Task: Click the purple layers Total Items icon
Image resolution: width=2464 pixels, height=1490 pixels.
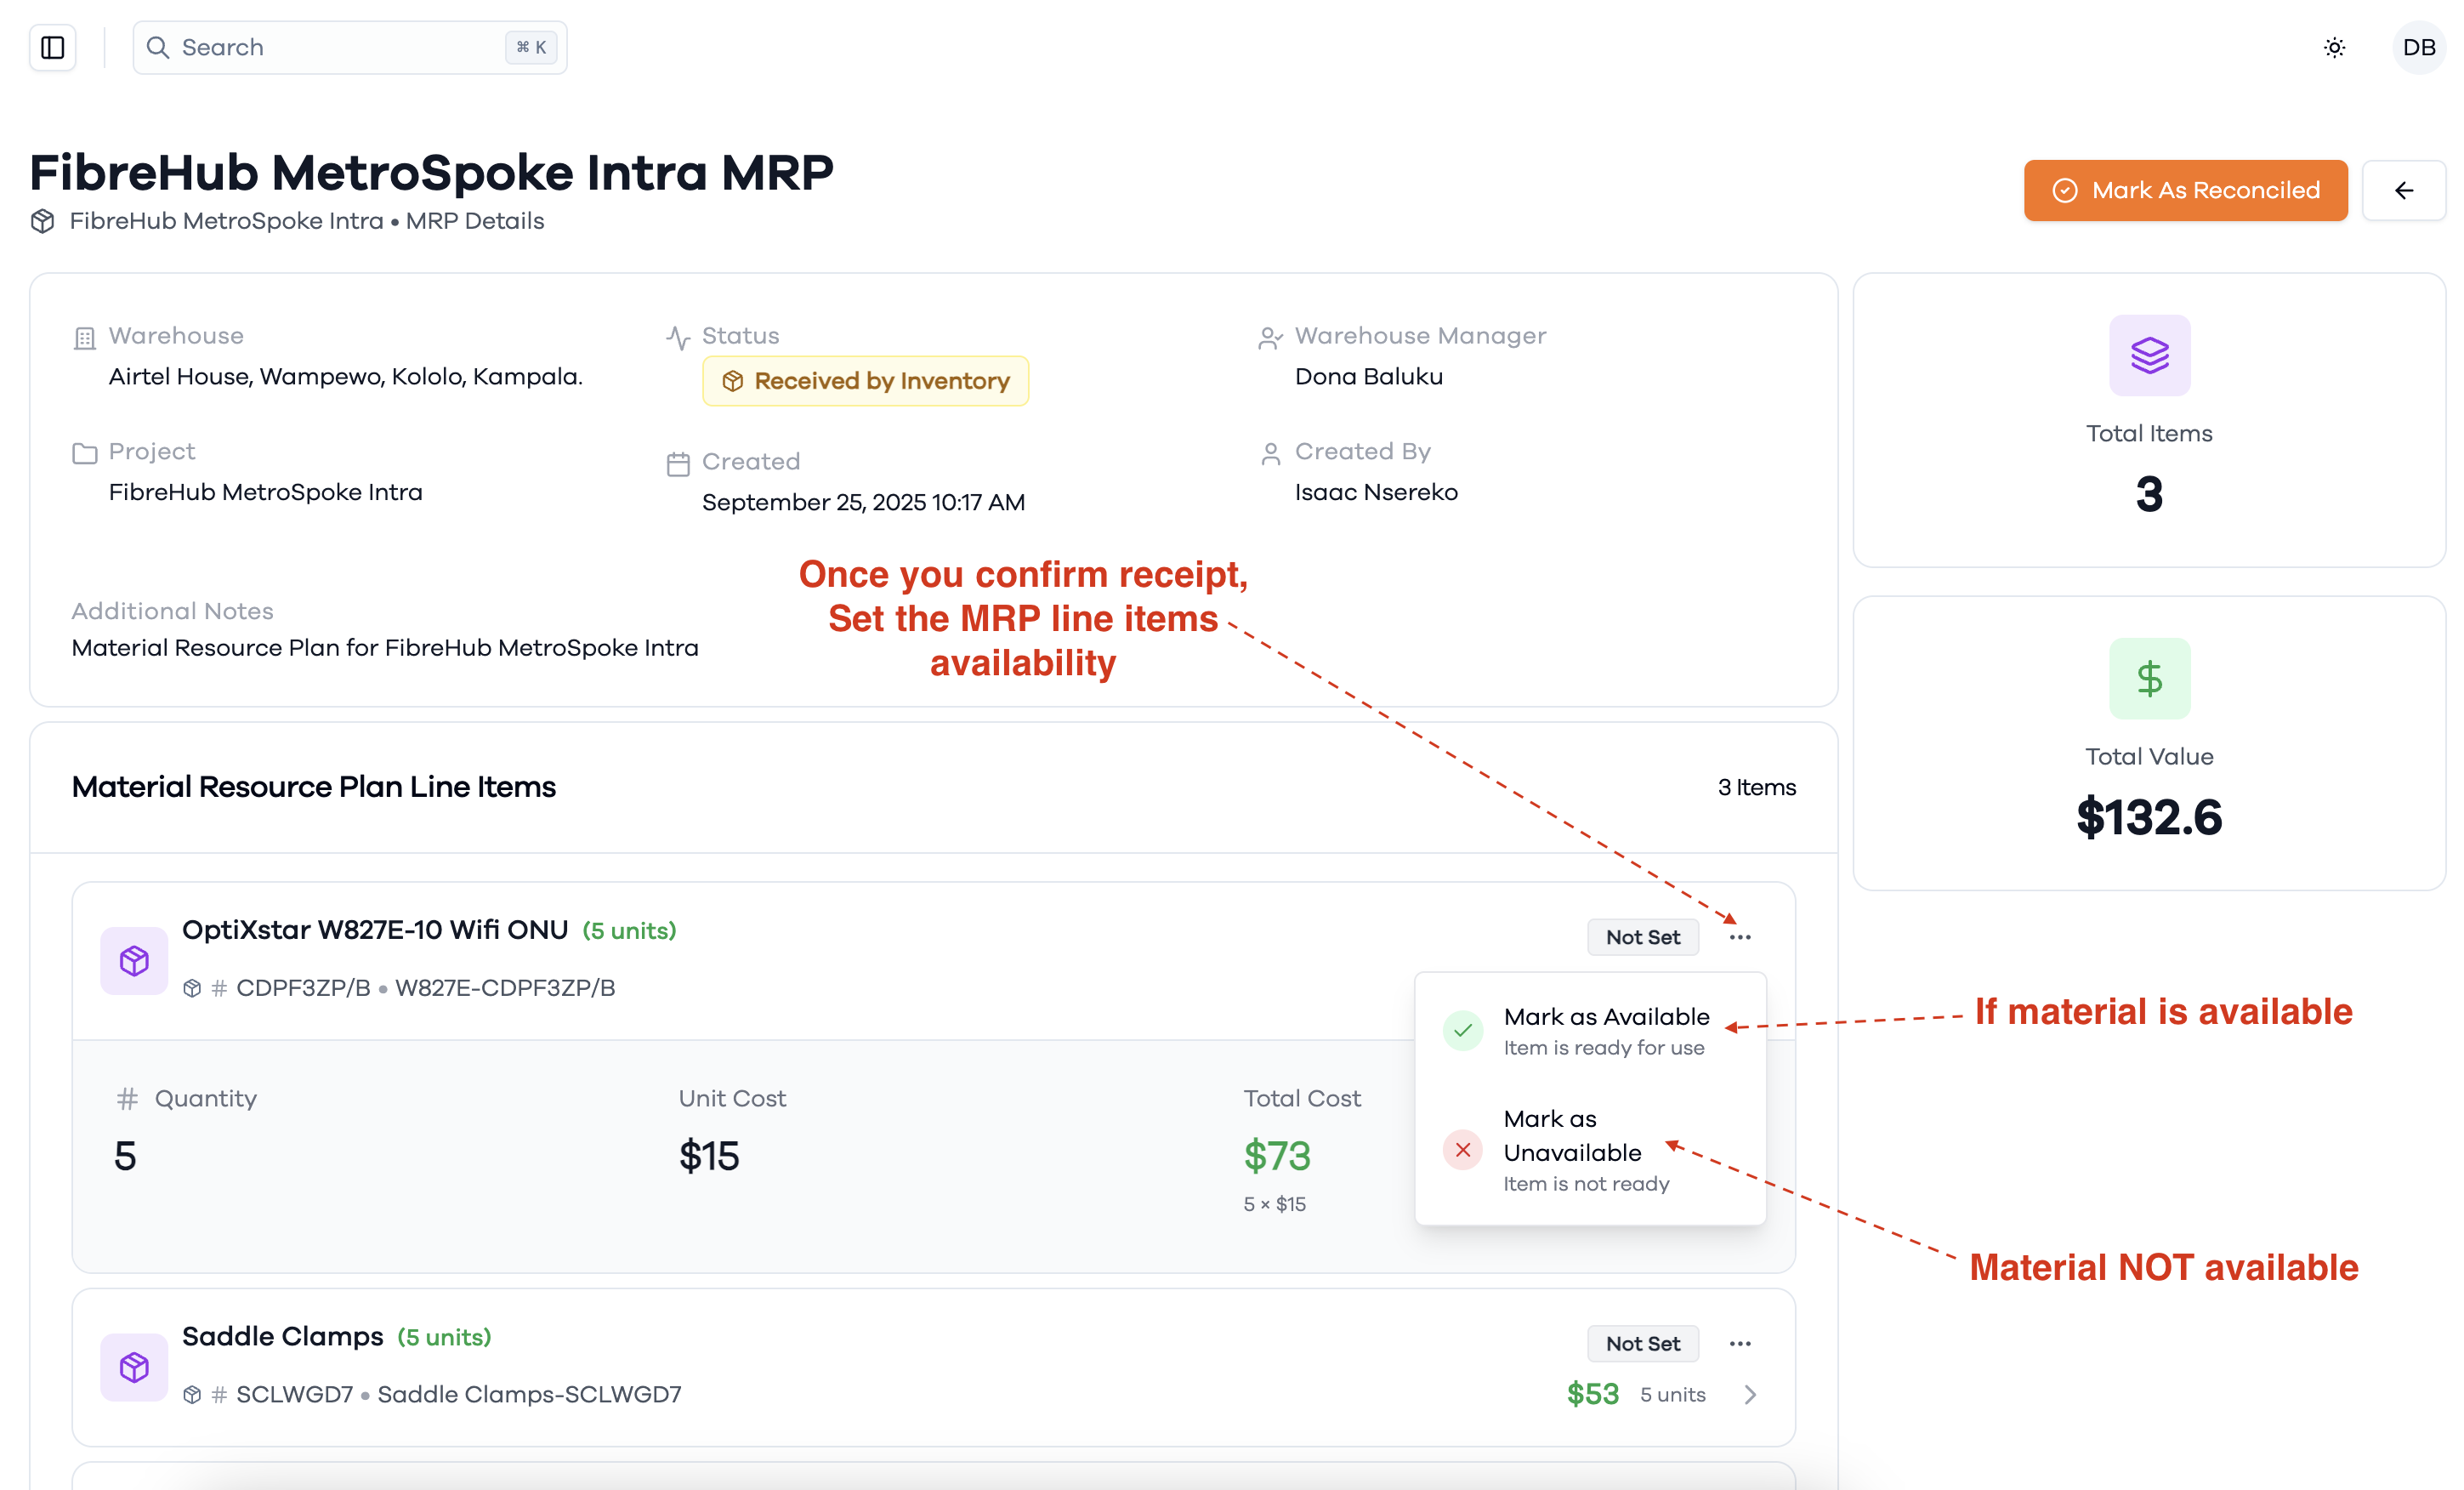Action: 2149,355
